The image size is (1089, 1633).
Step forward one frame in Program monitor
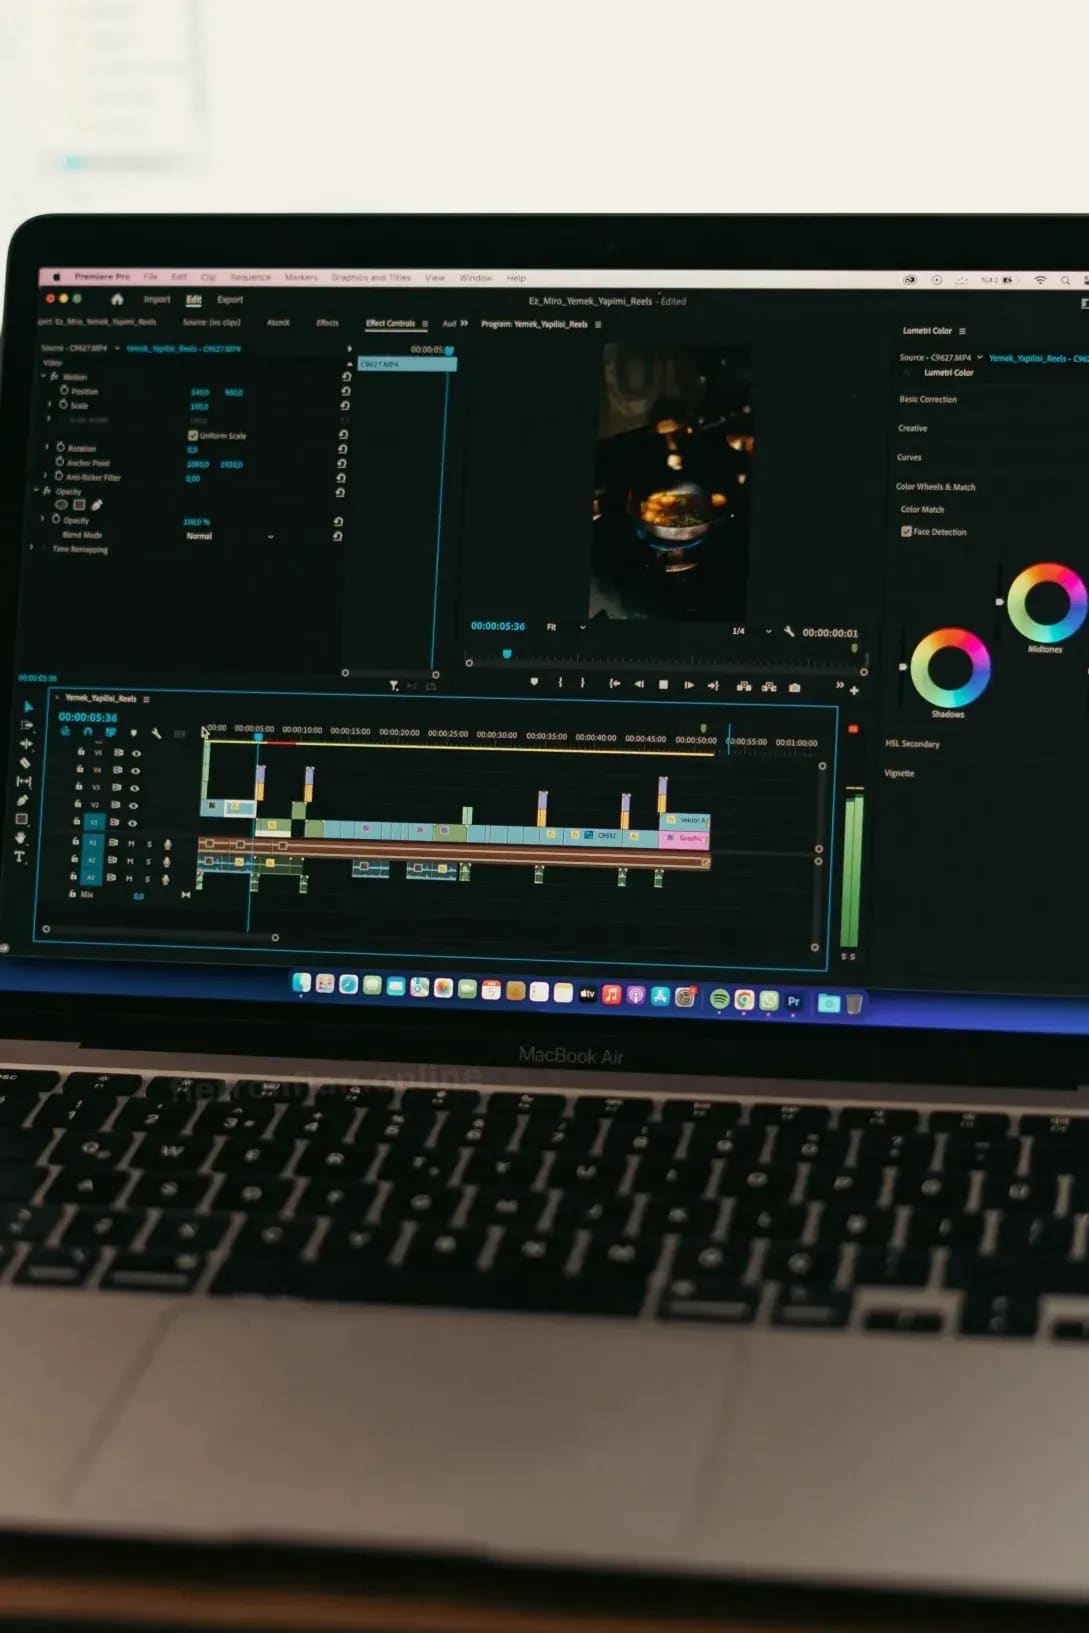click(x=688, y=685)
